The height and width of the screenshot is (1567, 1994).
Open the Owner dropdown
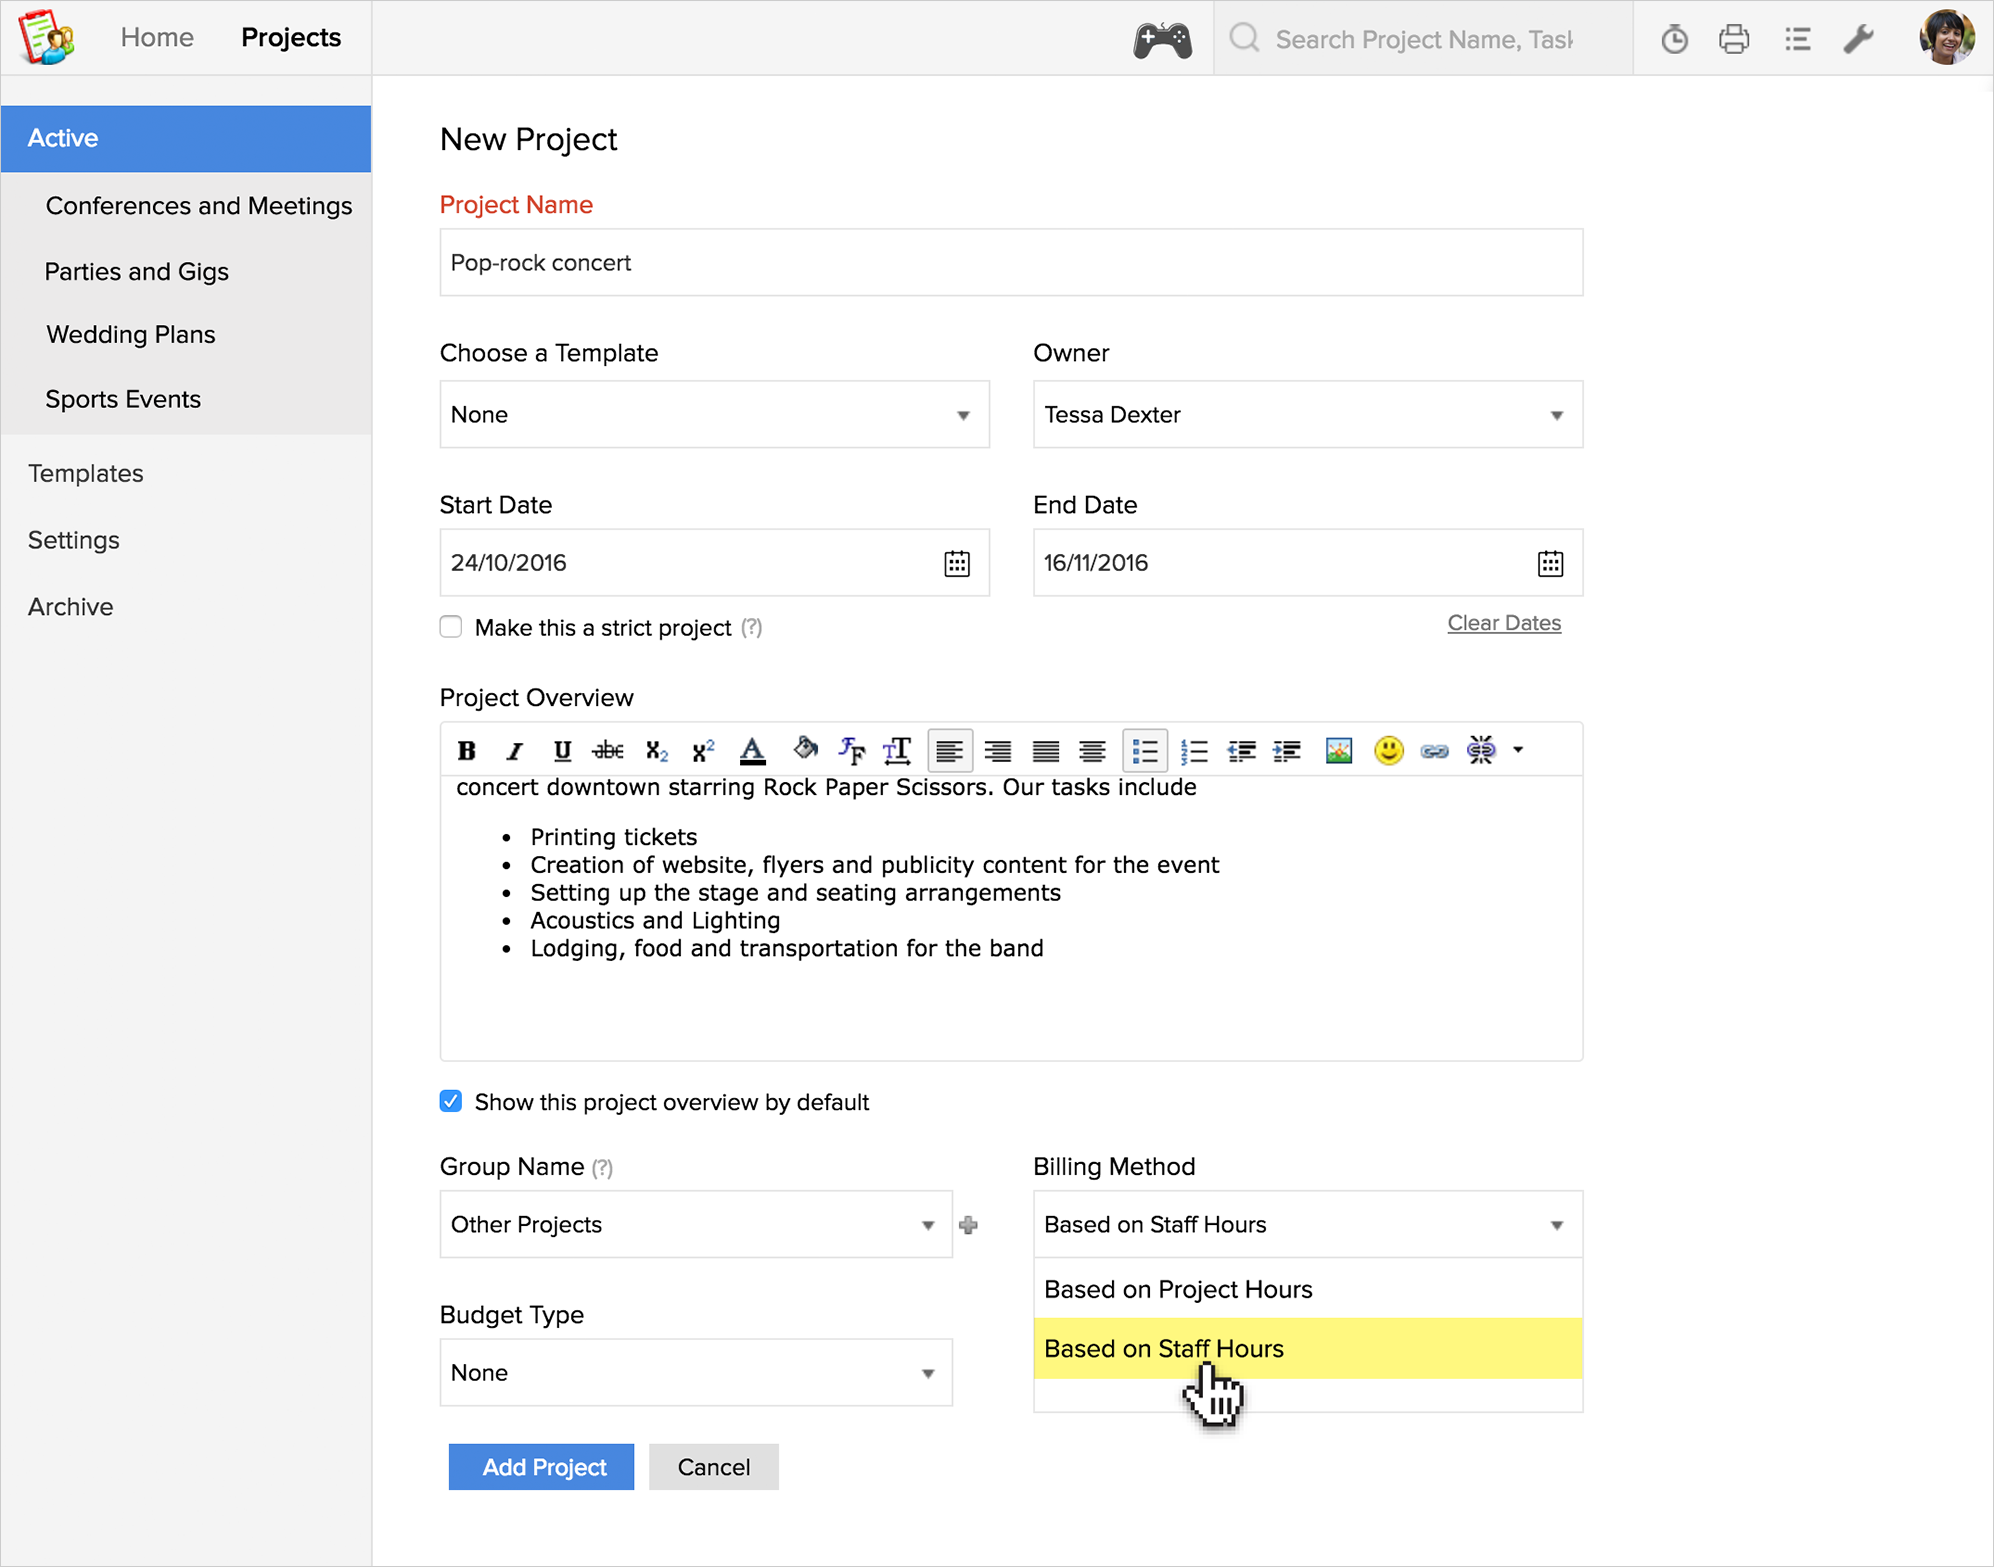pos(1307,414)
